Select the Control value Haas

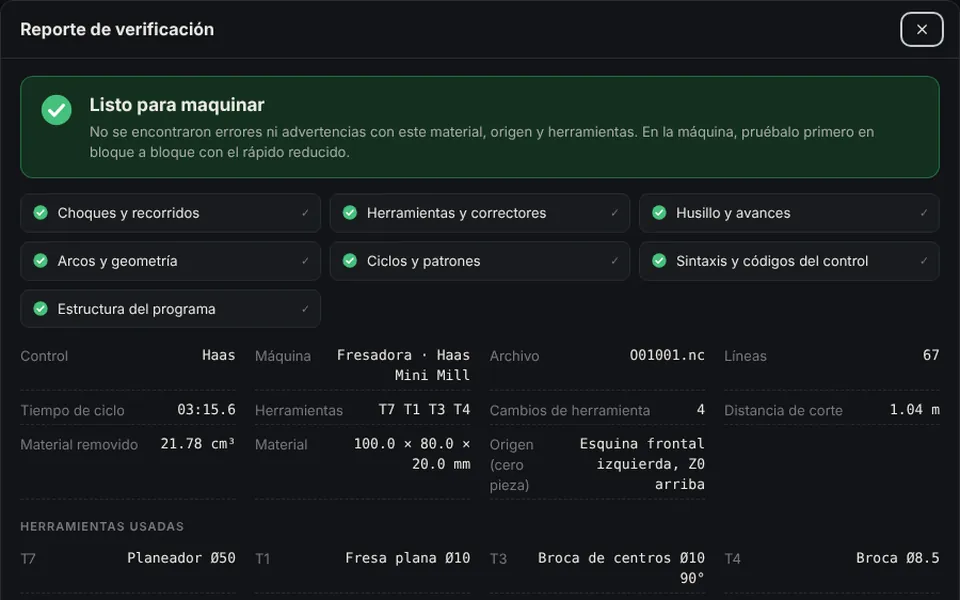(x=219, y=355)
